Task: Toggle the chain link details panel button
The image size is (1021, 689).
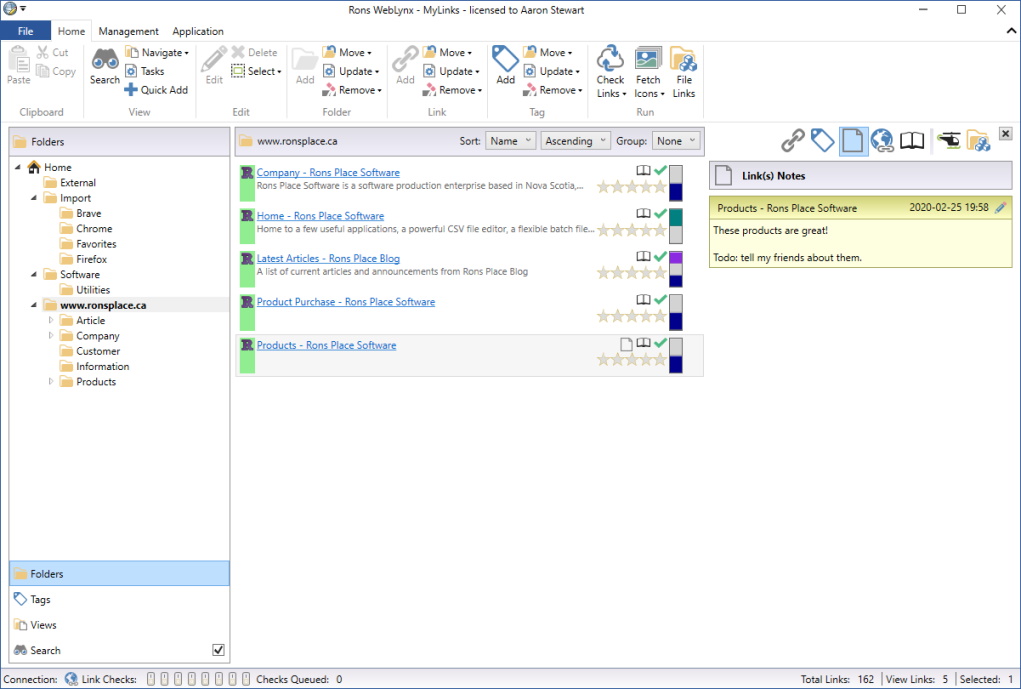Action: (792, 141)
